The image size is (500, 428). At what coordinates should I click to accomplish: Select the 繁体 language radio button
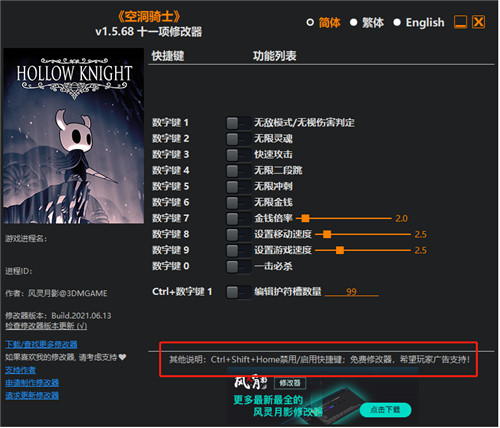(354, 22)
